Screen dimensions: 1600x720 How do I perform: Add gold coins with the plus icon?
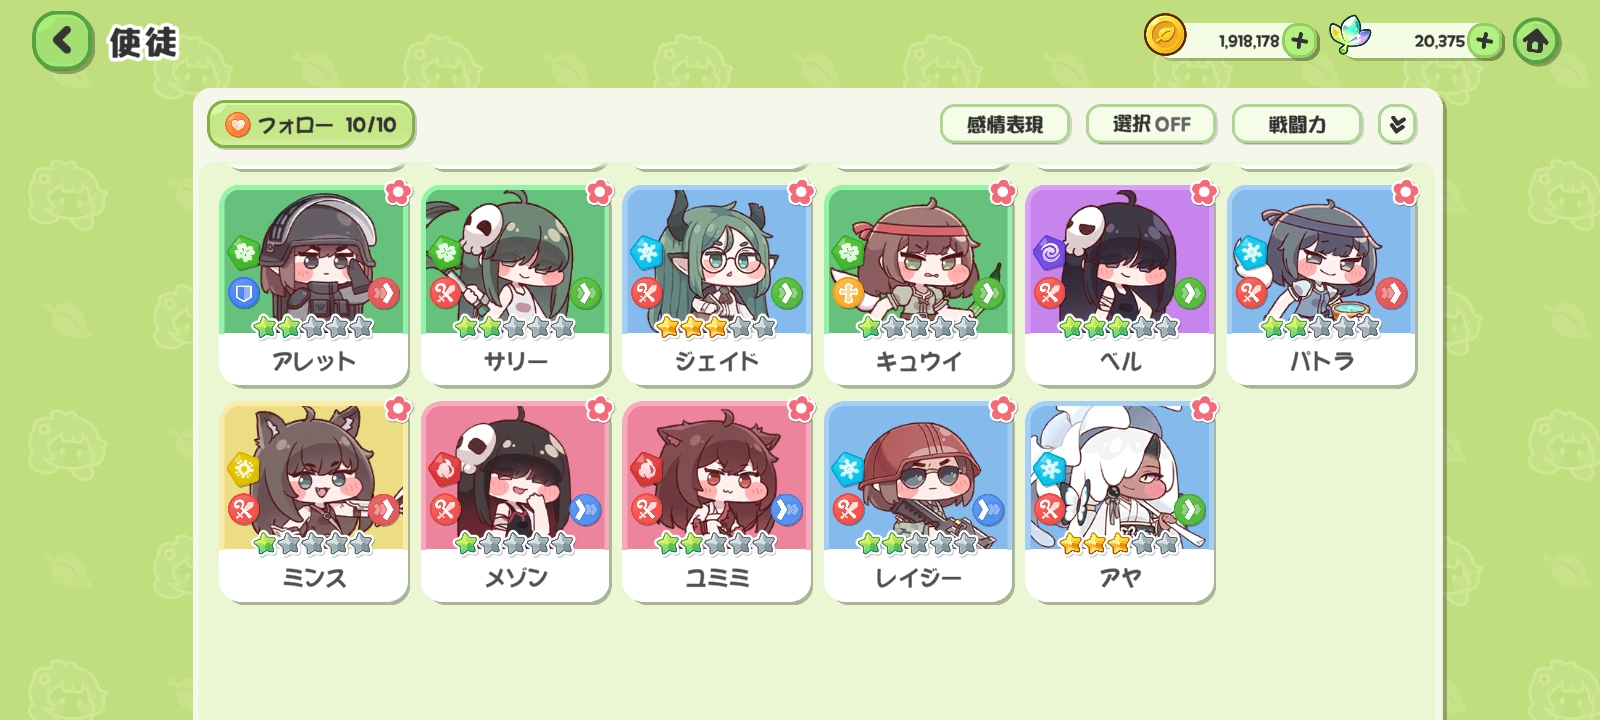click(1299, 41)
